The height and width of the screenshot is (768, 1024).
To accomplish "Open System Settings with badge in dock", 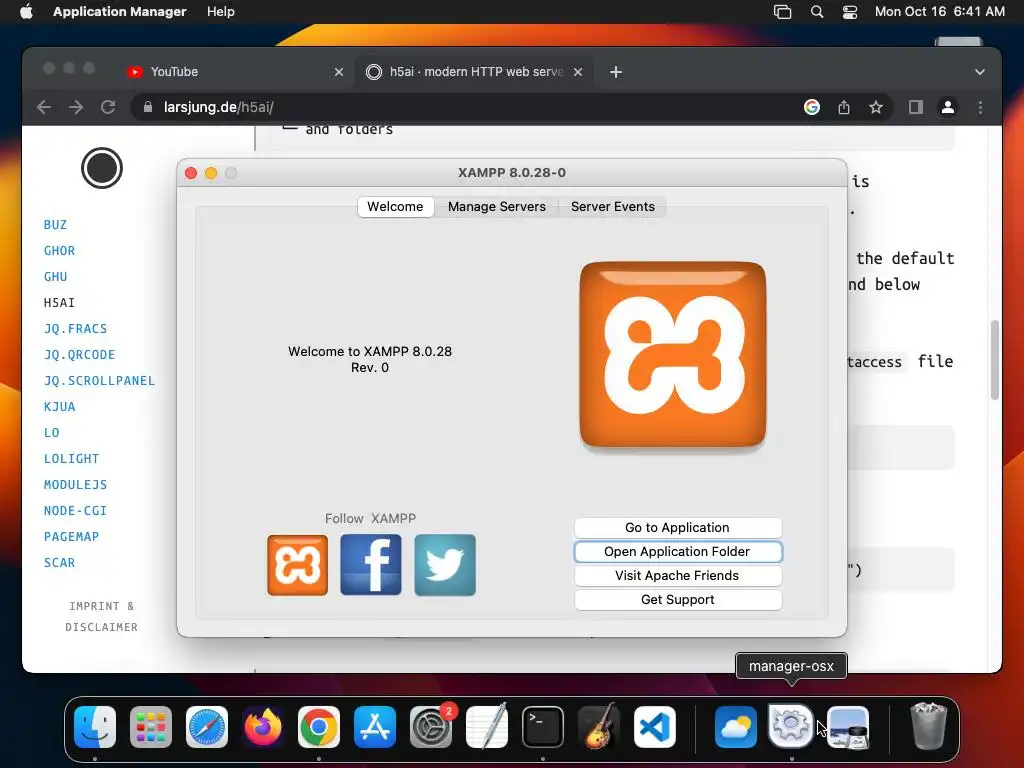I will point(431,727).
